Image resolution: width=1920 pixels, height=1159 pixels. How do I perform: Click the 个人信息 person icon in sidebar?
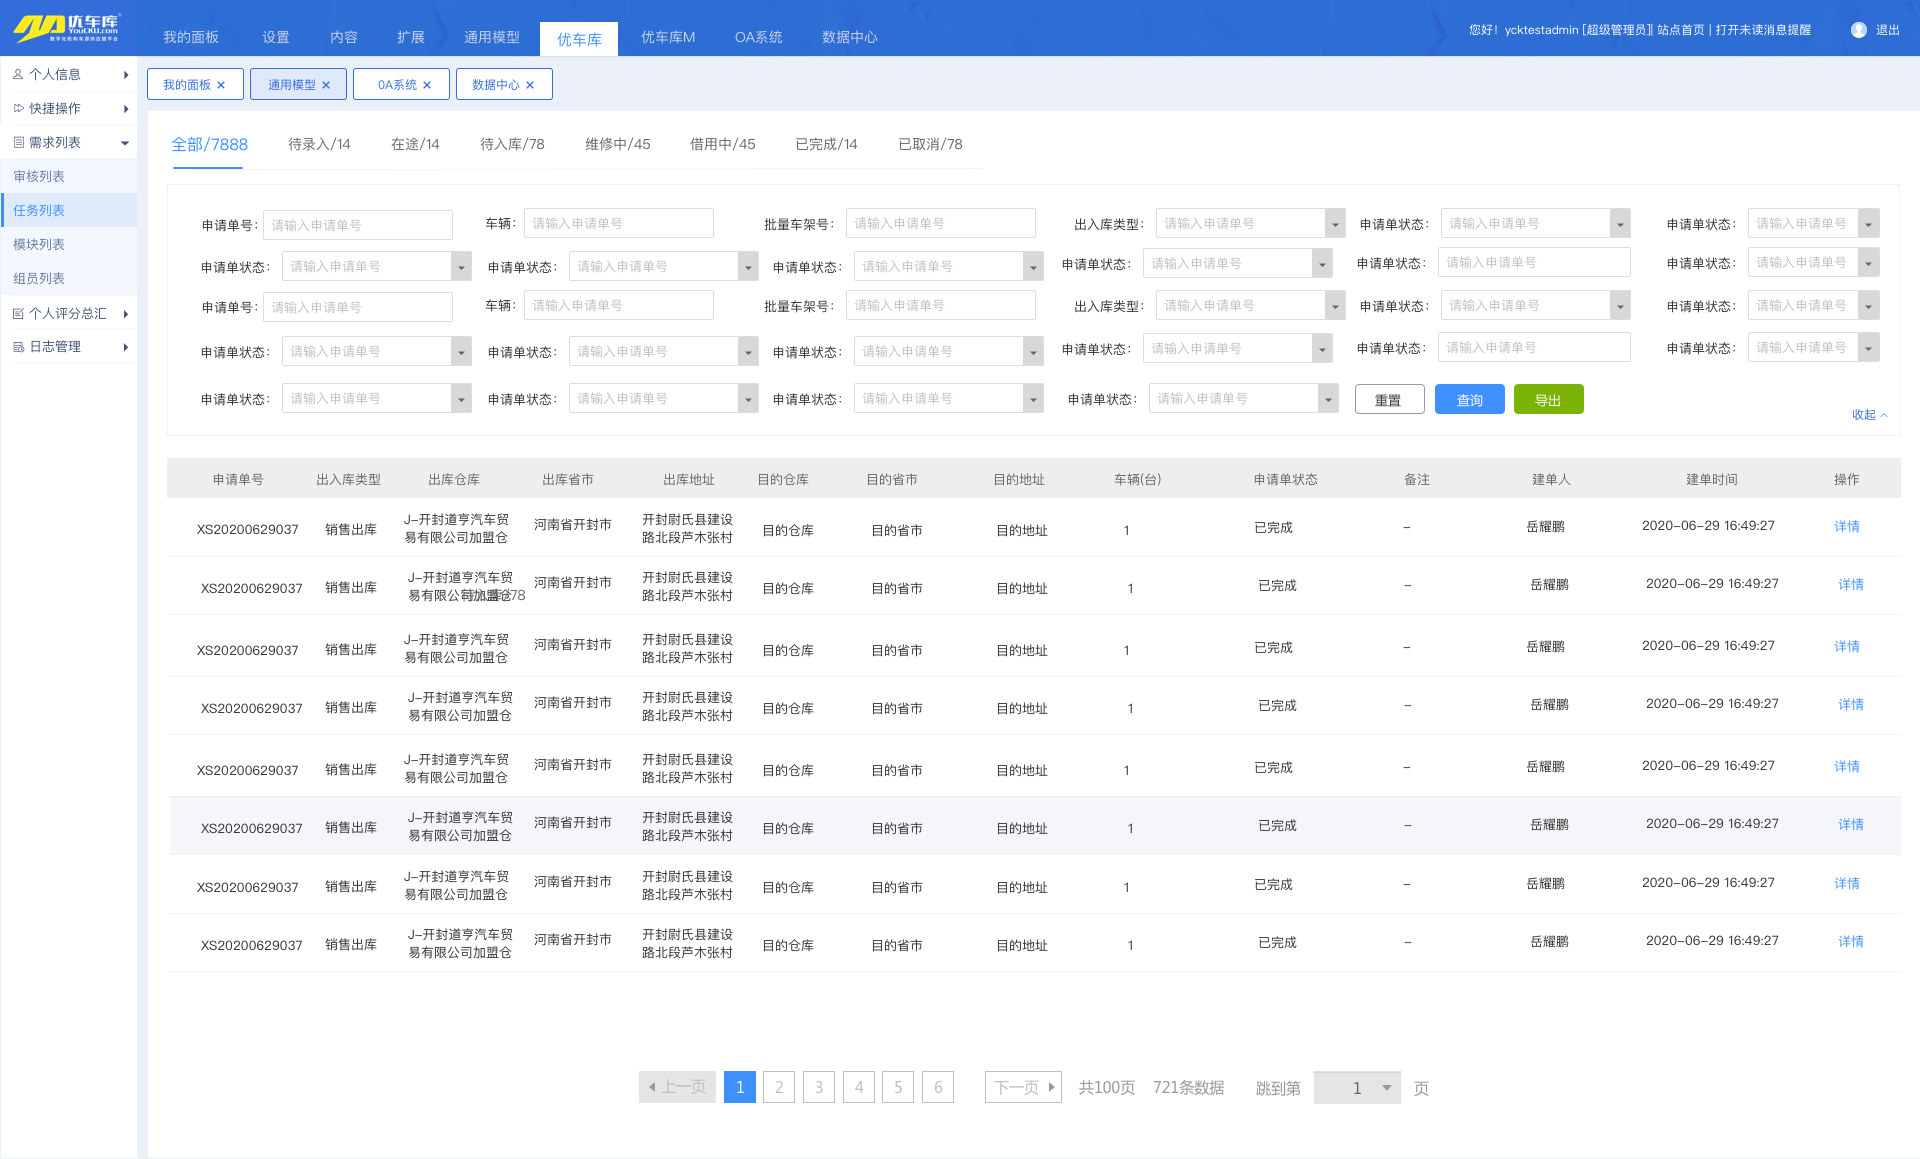(x=18, y=74)
